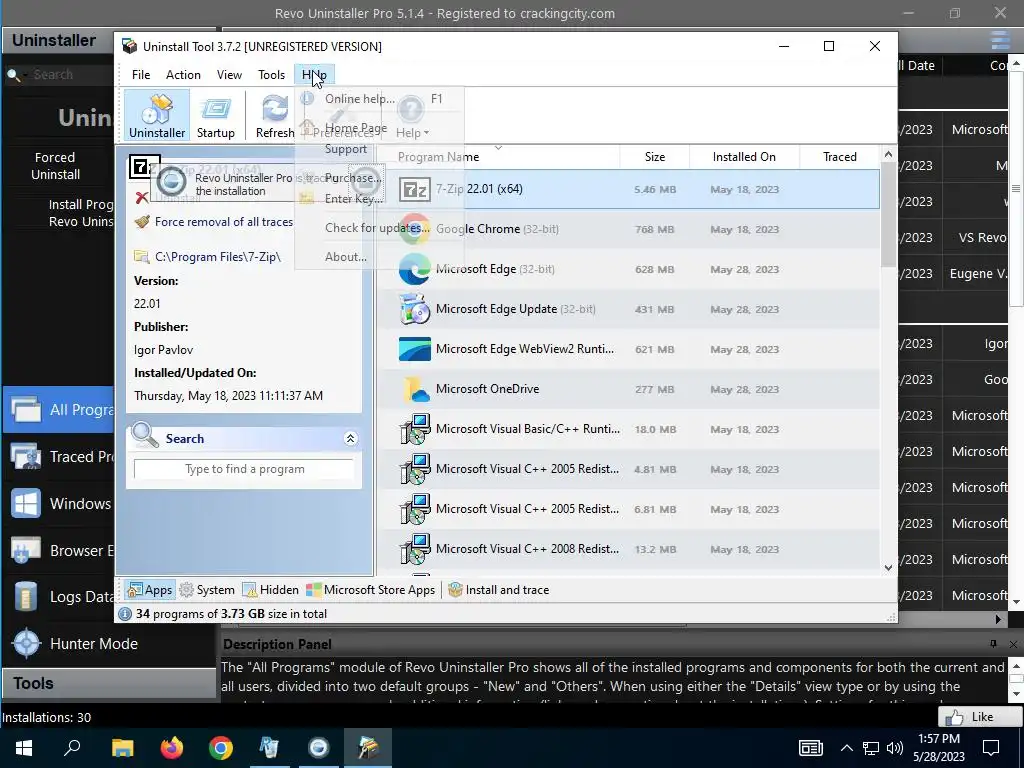The height and width of the screenshot is (768, 1024).
Task: Open File Explorer from the taskbar
Action: pyautogui.click(x=122, y=748)
